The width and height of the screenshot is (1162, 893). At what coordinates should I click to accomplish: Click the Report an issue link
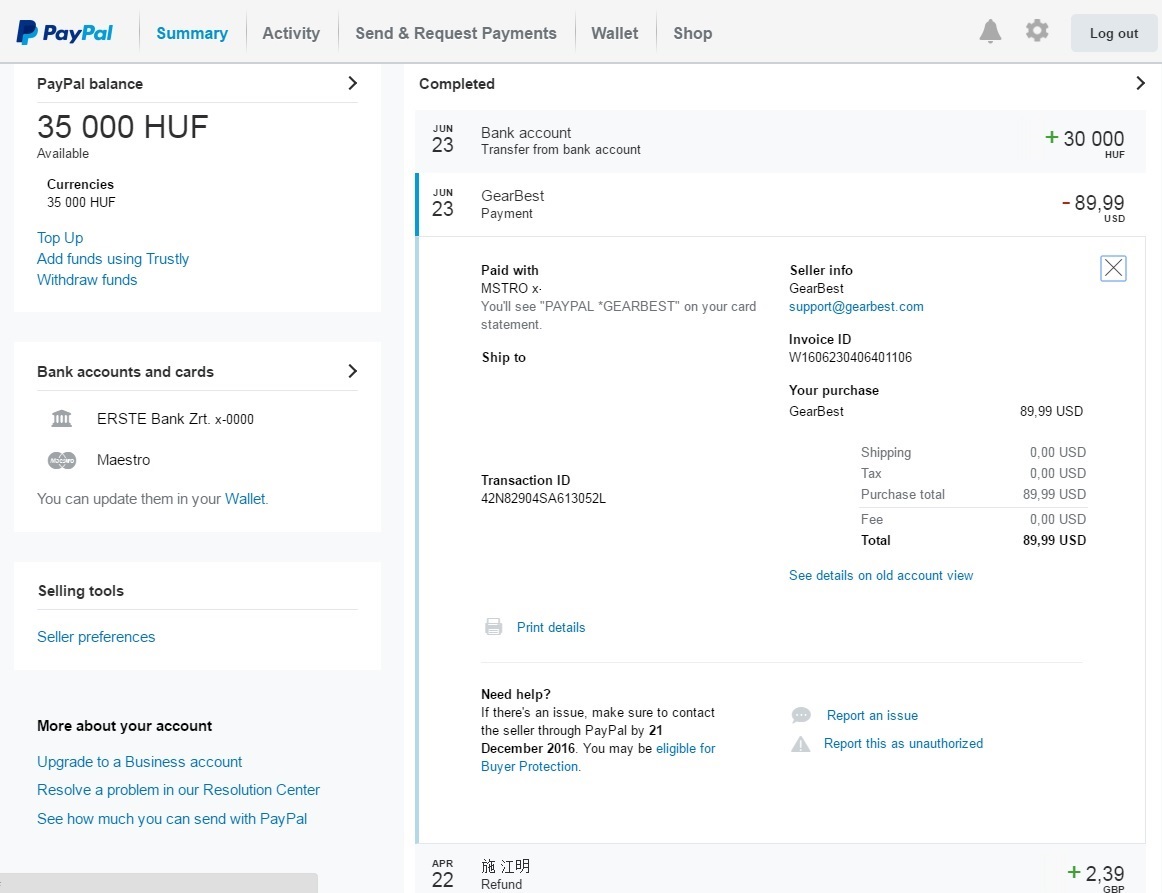(872, 715)
